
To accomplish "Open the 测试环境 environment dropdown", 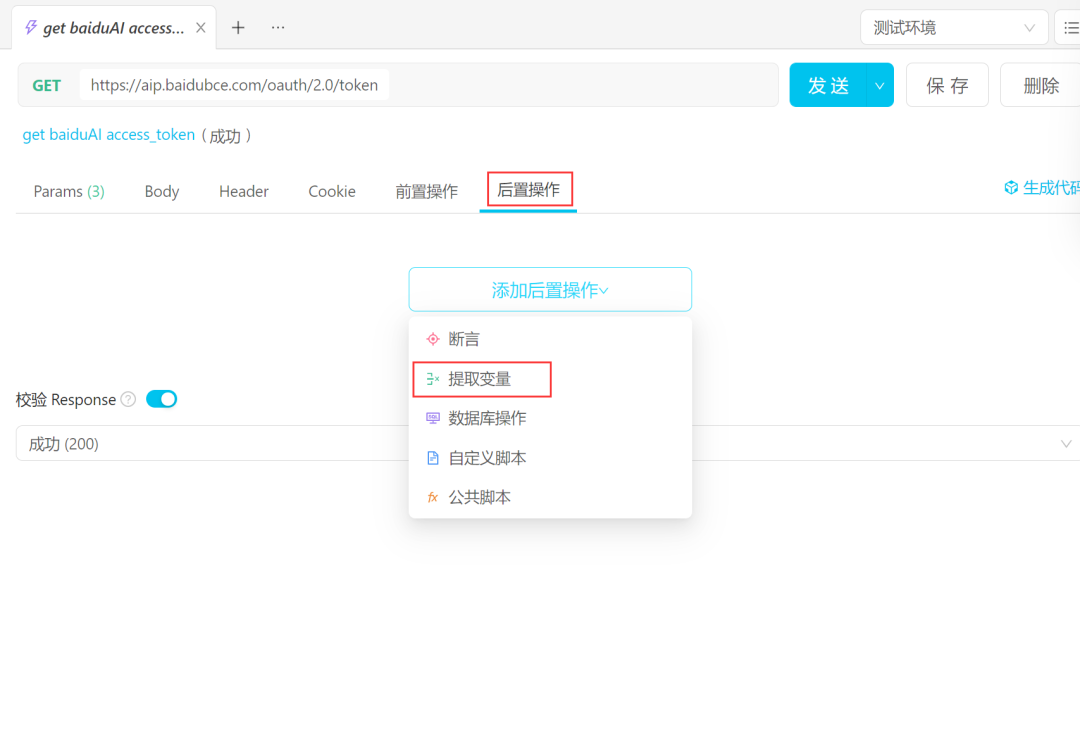I will click(x=953, y=28).
